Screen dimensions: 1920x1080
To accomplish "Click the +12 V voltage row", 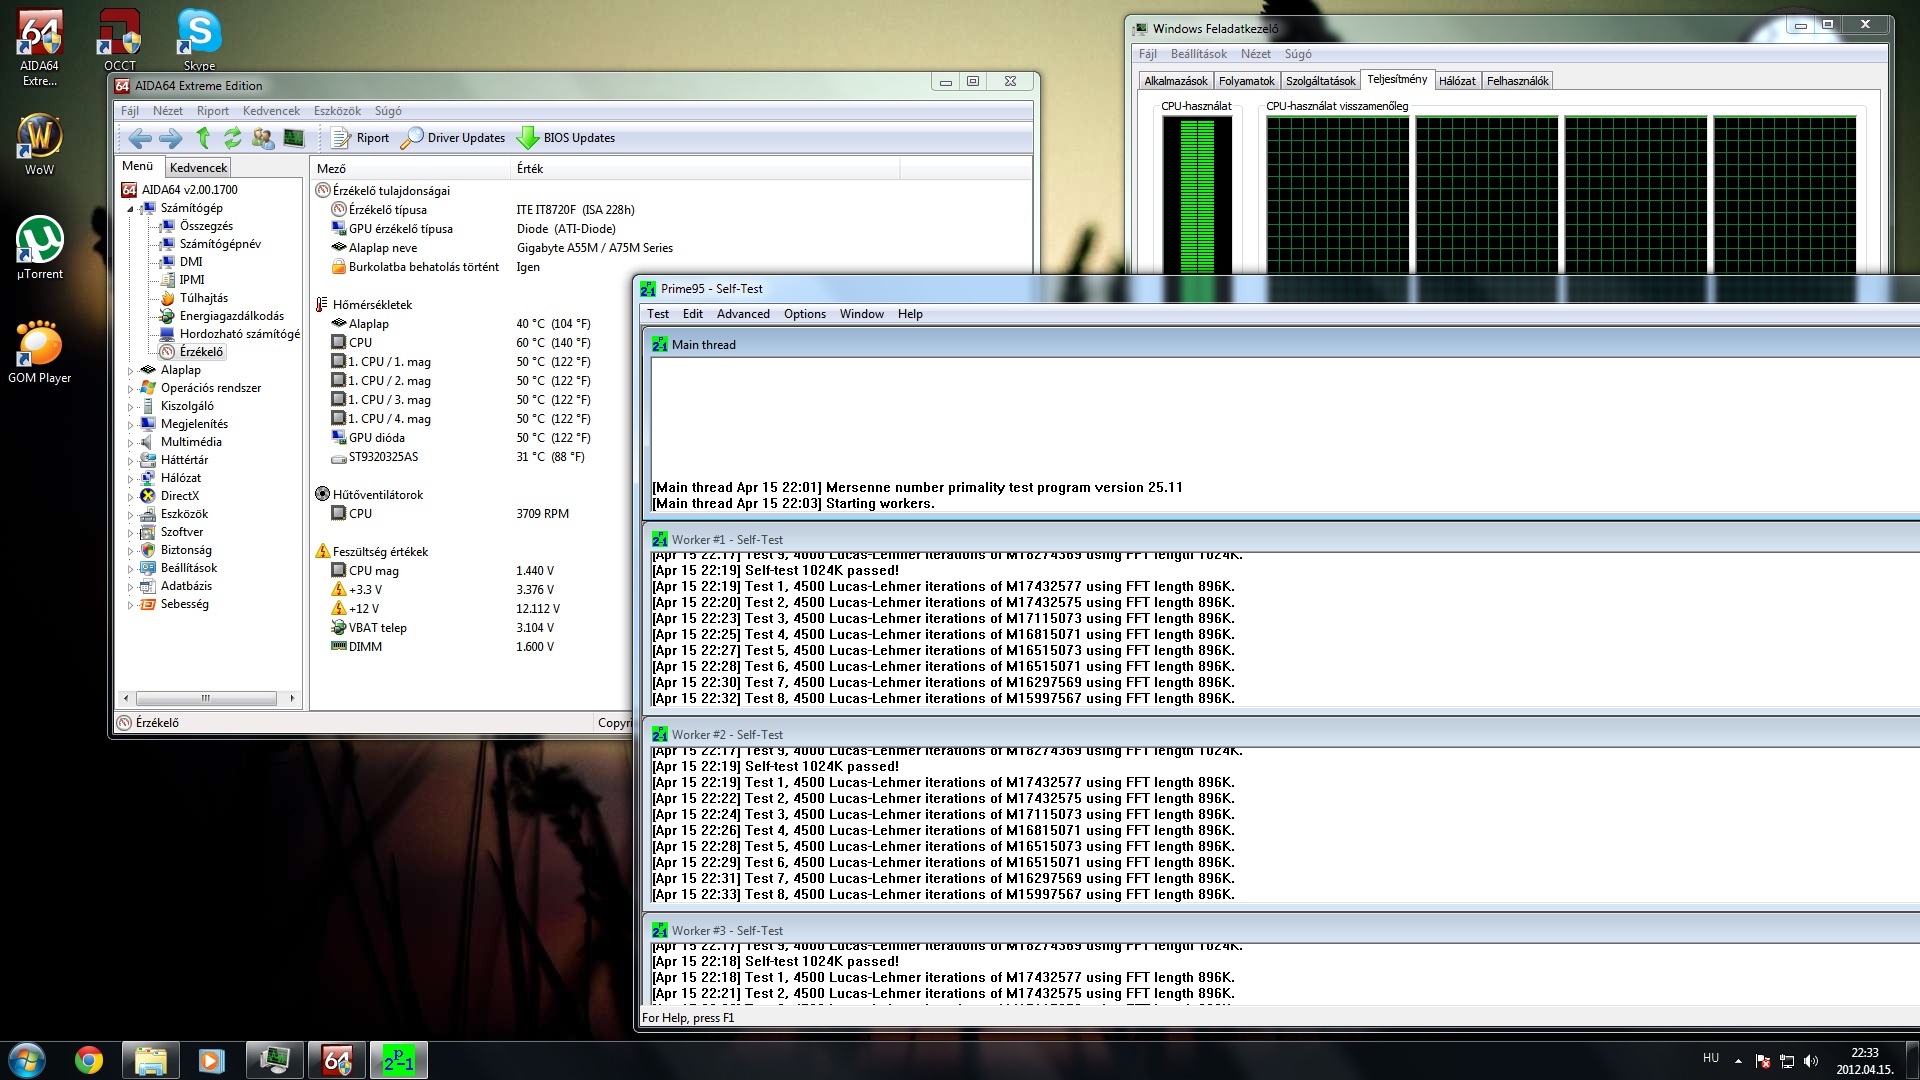I will (470, 609).
